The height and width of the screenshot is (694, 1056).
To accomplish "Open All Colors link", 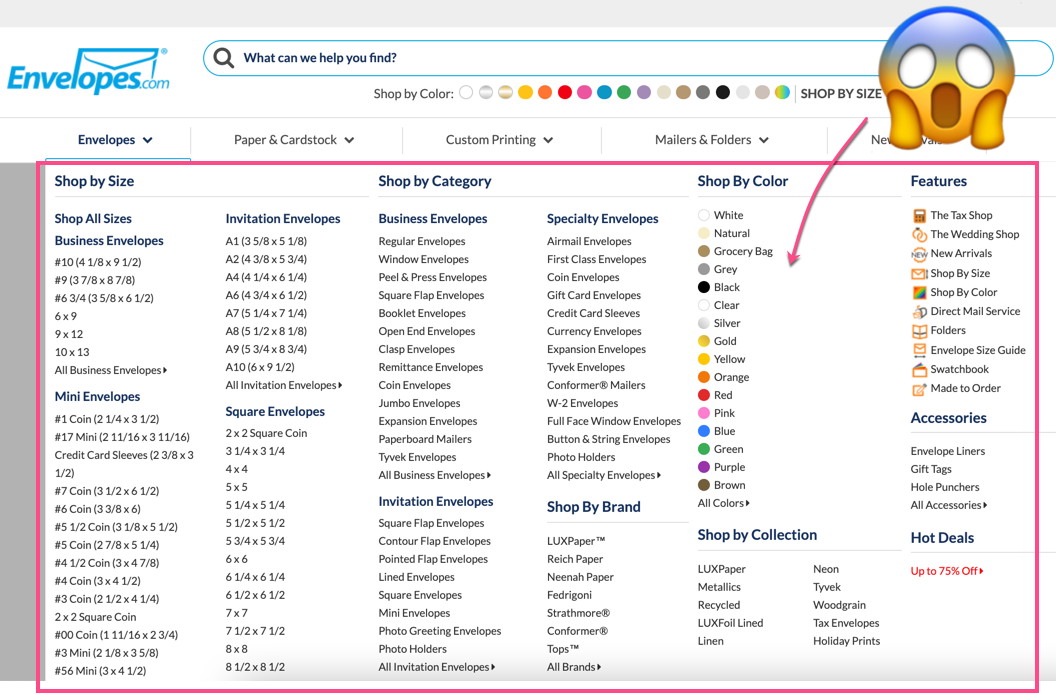I will click(723, 503).
